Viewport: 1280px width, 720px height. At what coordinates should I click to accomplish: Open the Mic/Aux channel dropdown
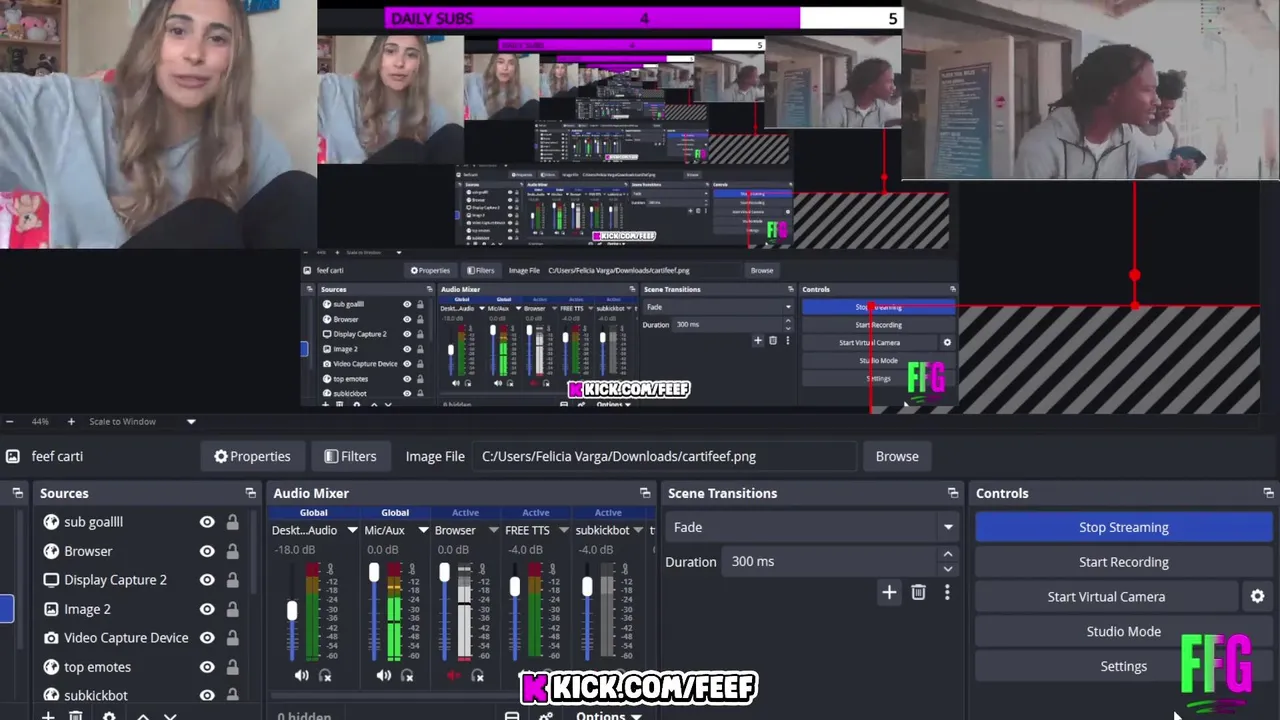[x=423, y=530]
